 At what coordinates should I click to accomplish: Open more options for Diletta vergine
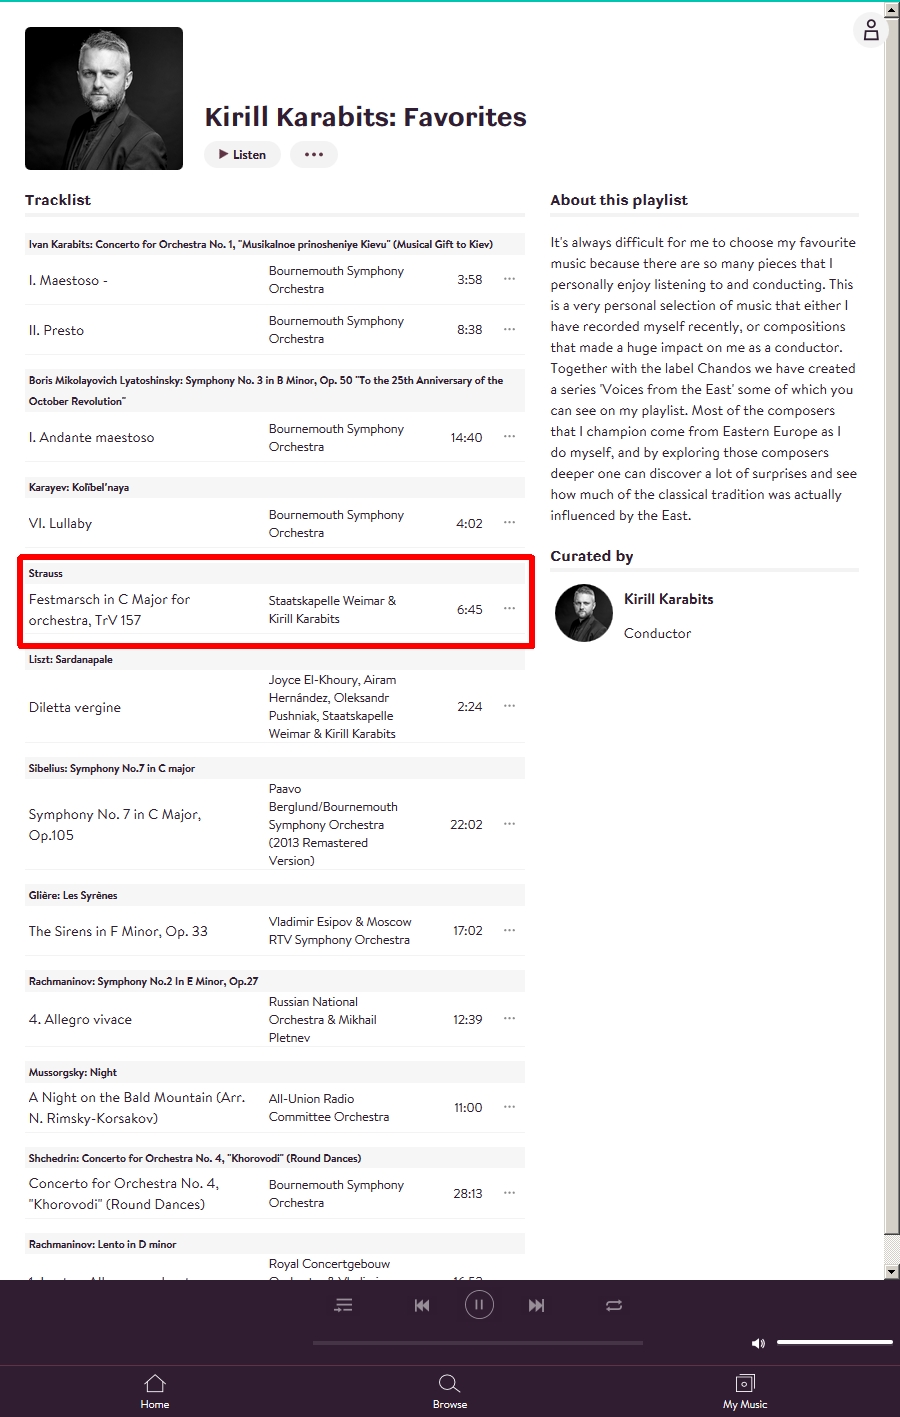510,706
